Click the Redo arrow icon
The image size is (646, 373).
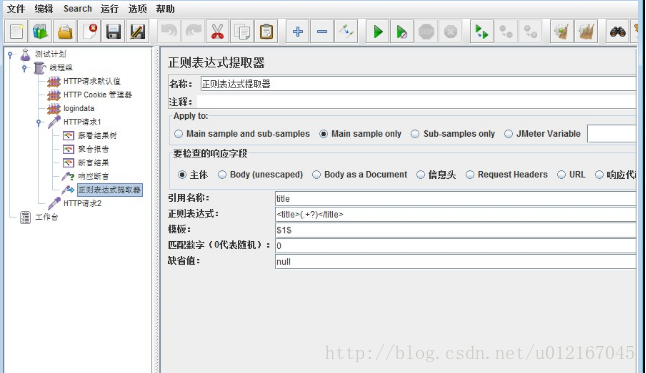click(x=193, y=31)
